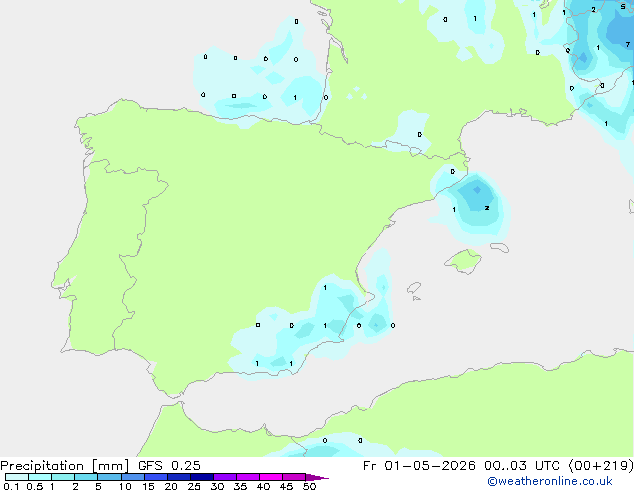Click the 'GFS 0.25' model label
Image resolution: width=634 pixels, height=490 pixels.
169,466
